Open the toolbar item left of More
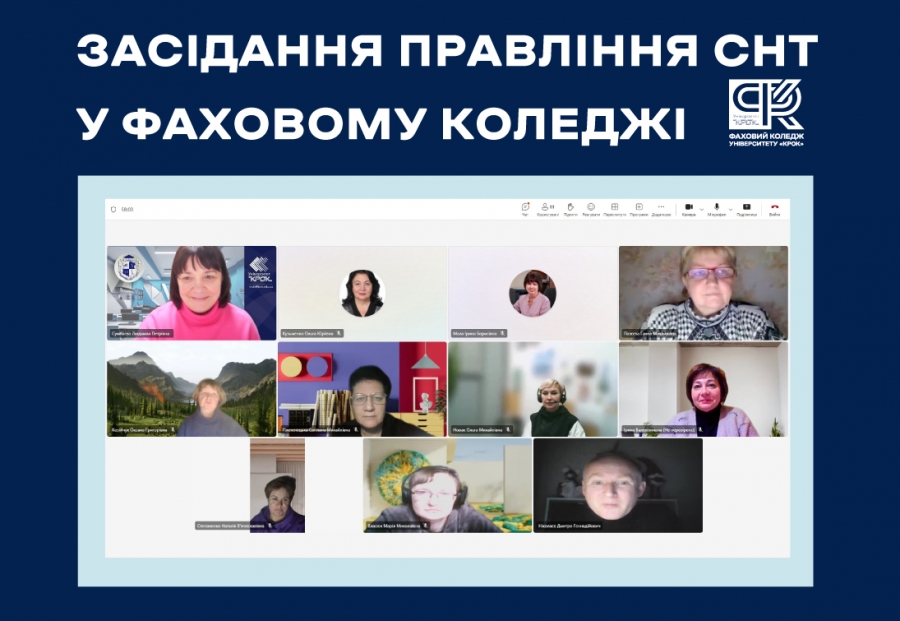The height and width of the screenshot is (621, 900). pyautogui.click(x=639, y=208)
